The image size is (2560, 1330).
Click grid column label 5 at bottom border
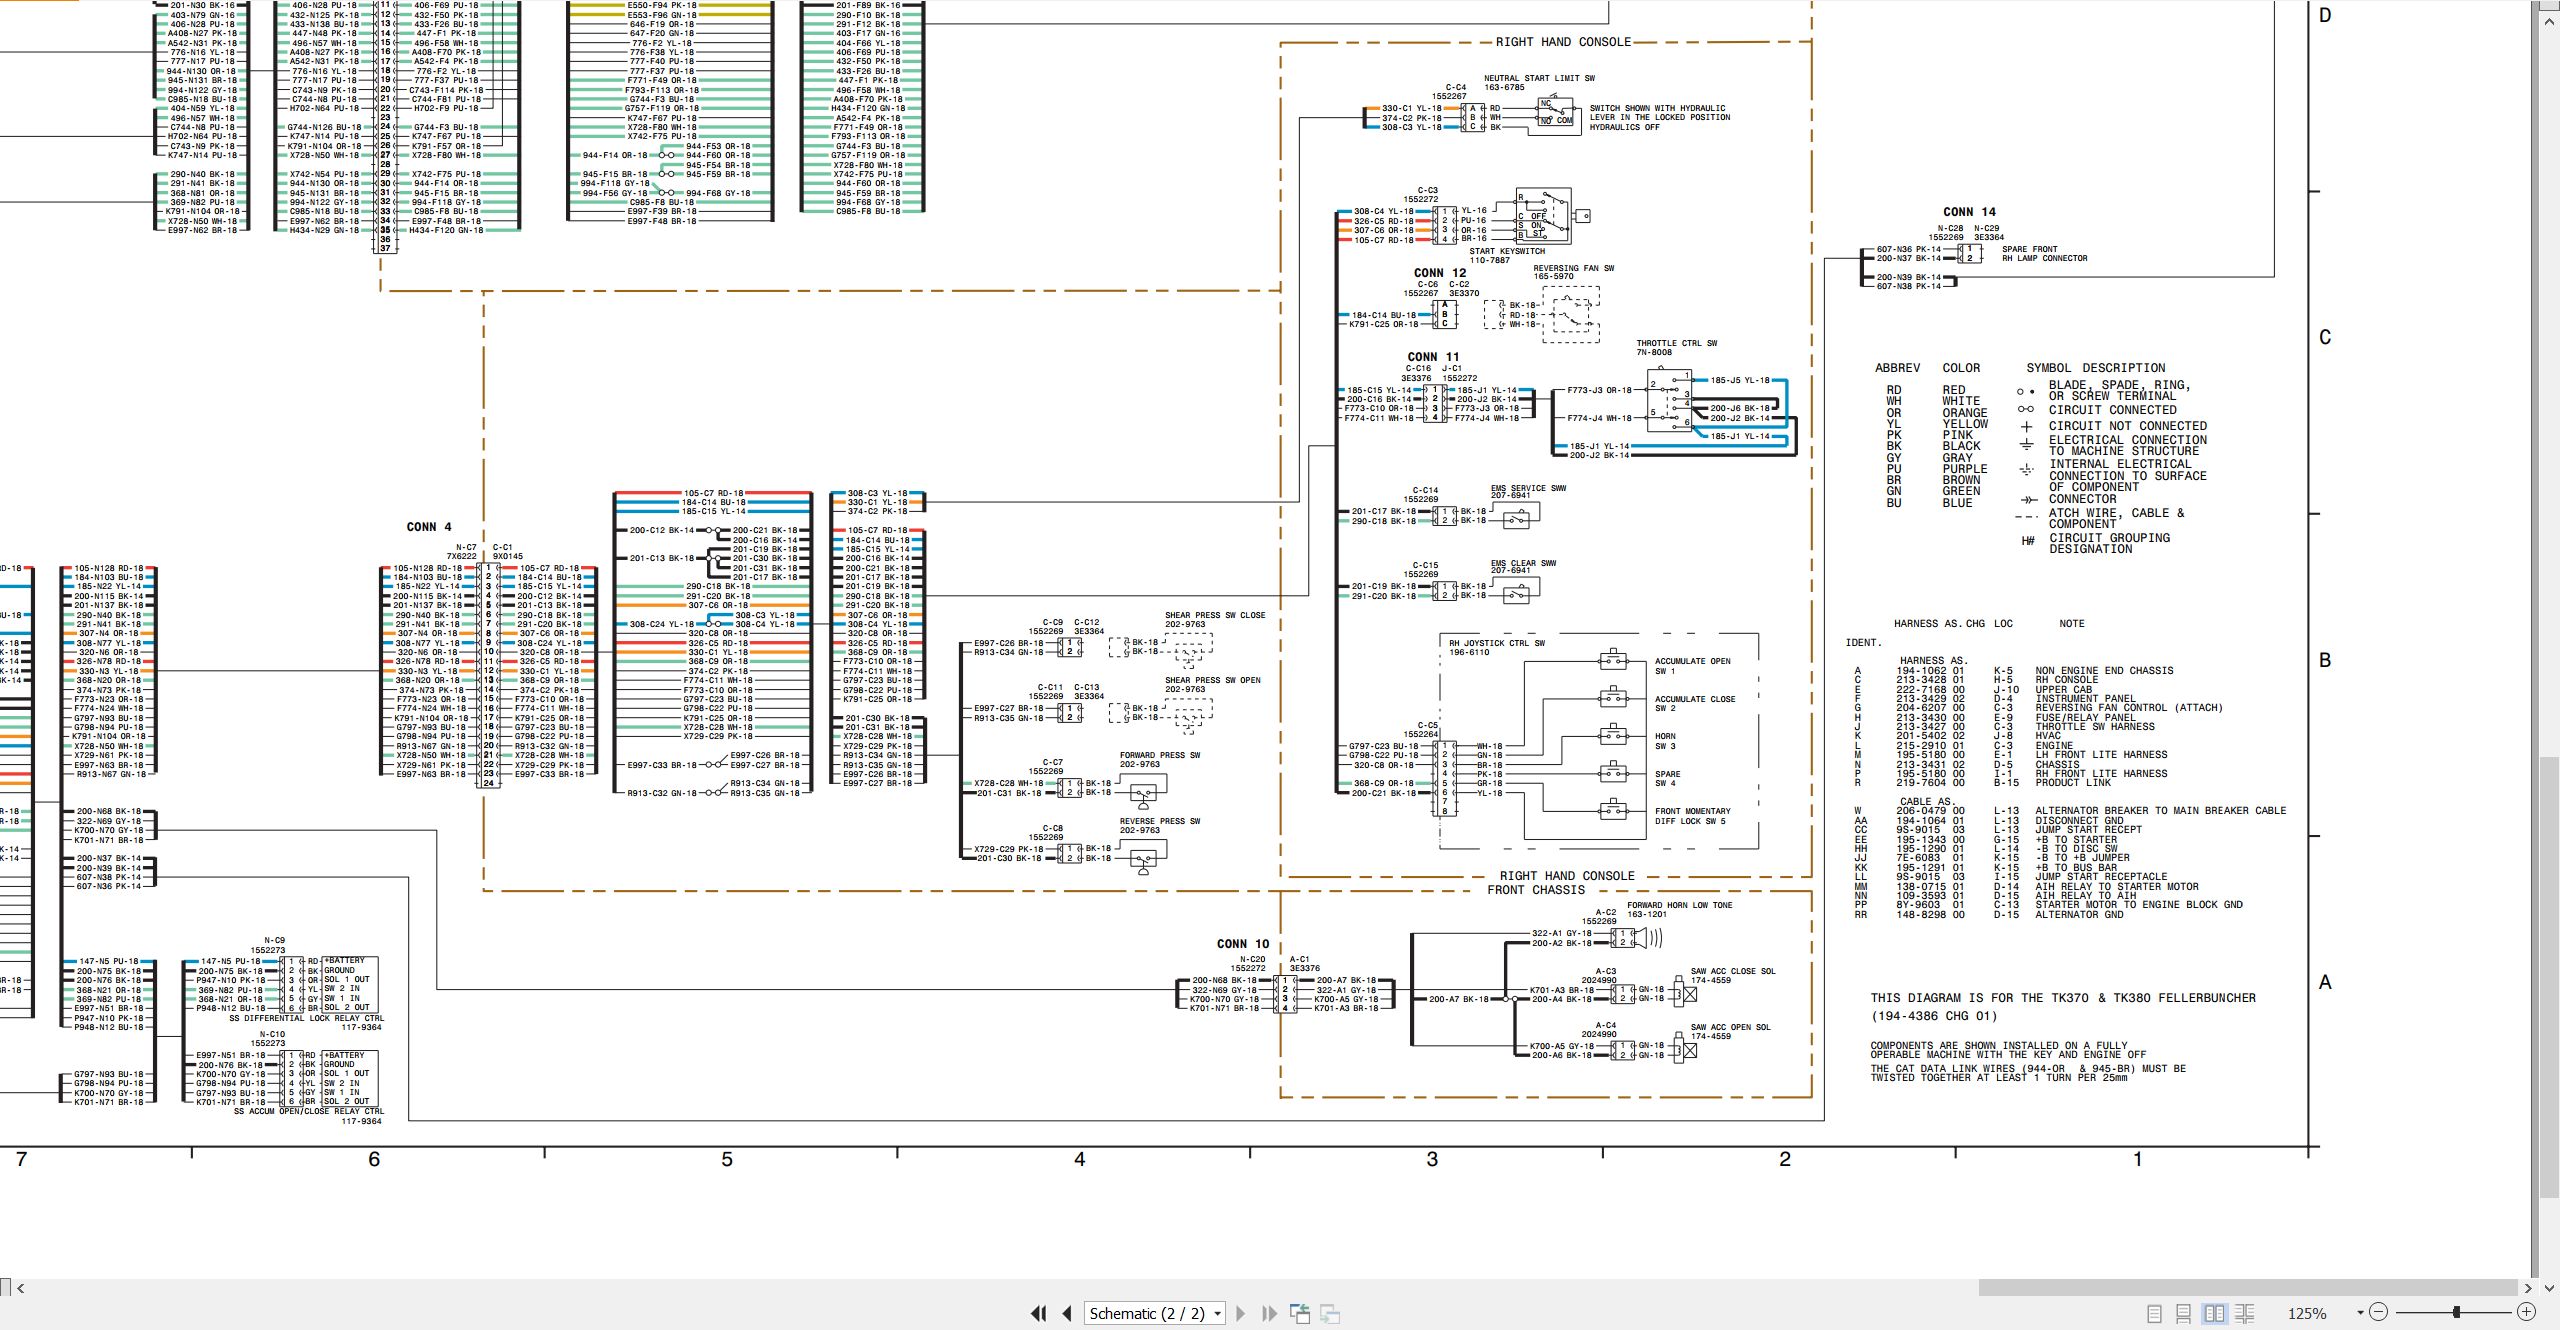(x=727, y=1159)
